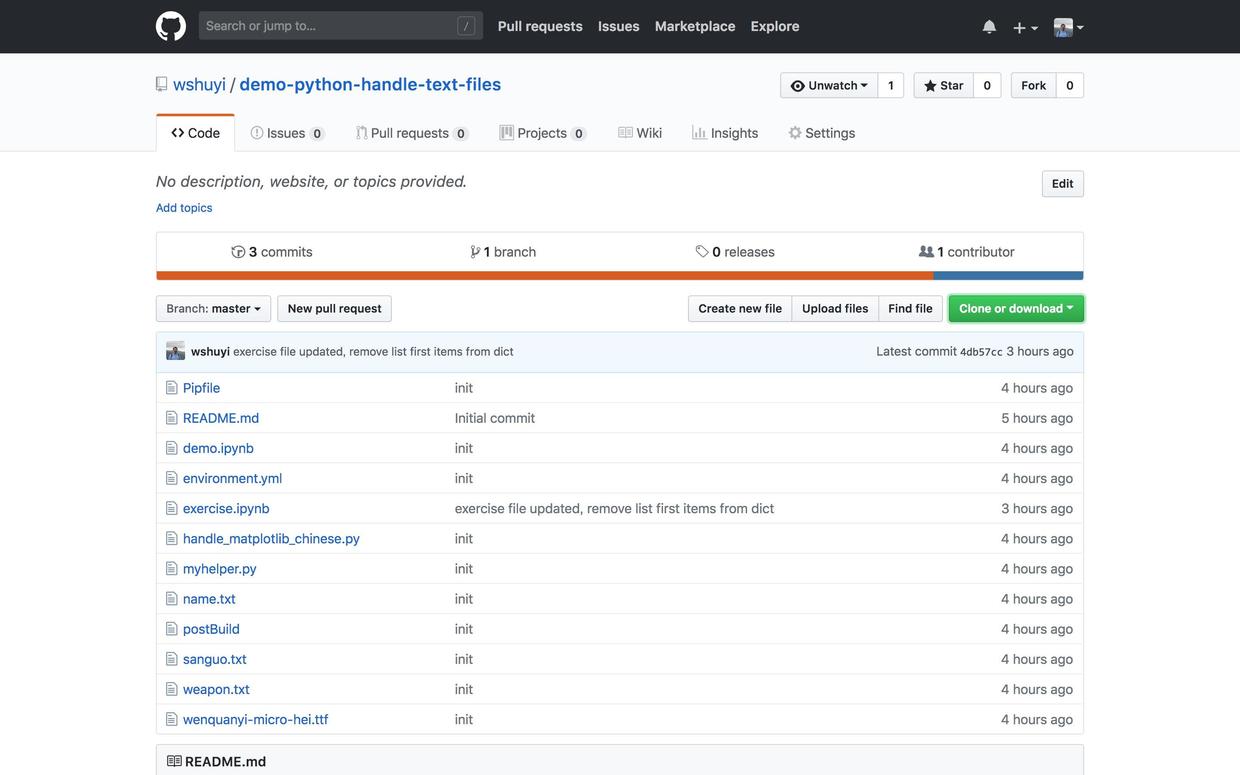Focus the Search or jump to field
Screen dimensions: 1240x775
tap(330, 26)
